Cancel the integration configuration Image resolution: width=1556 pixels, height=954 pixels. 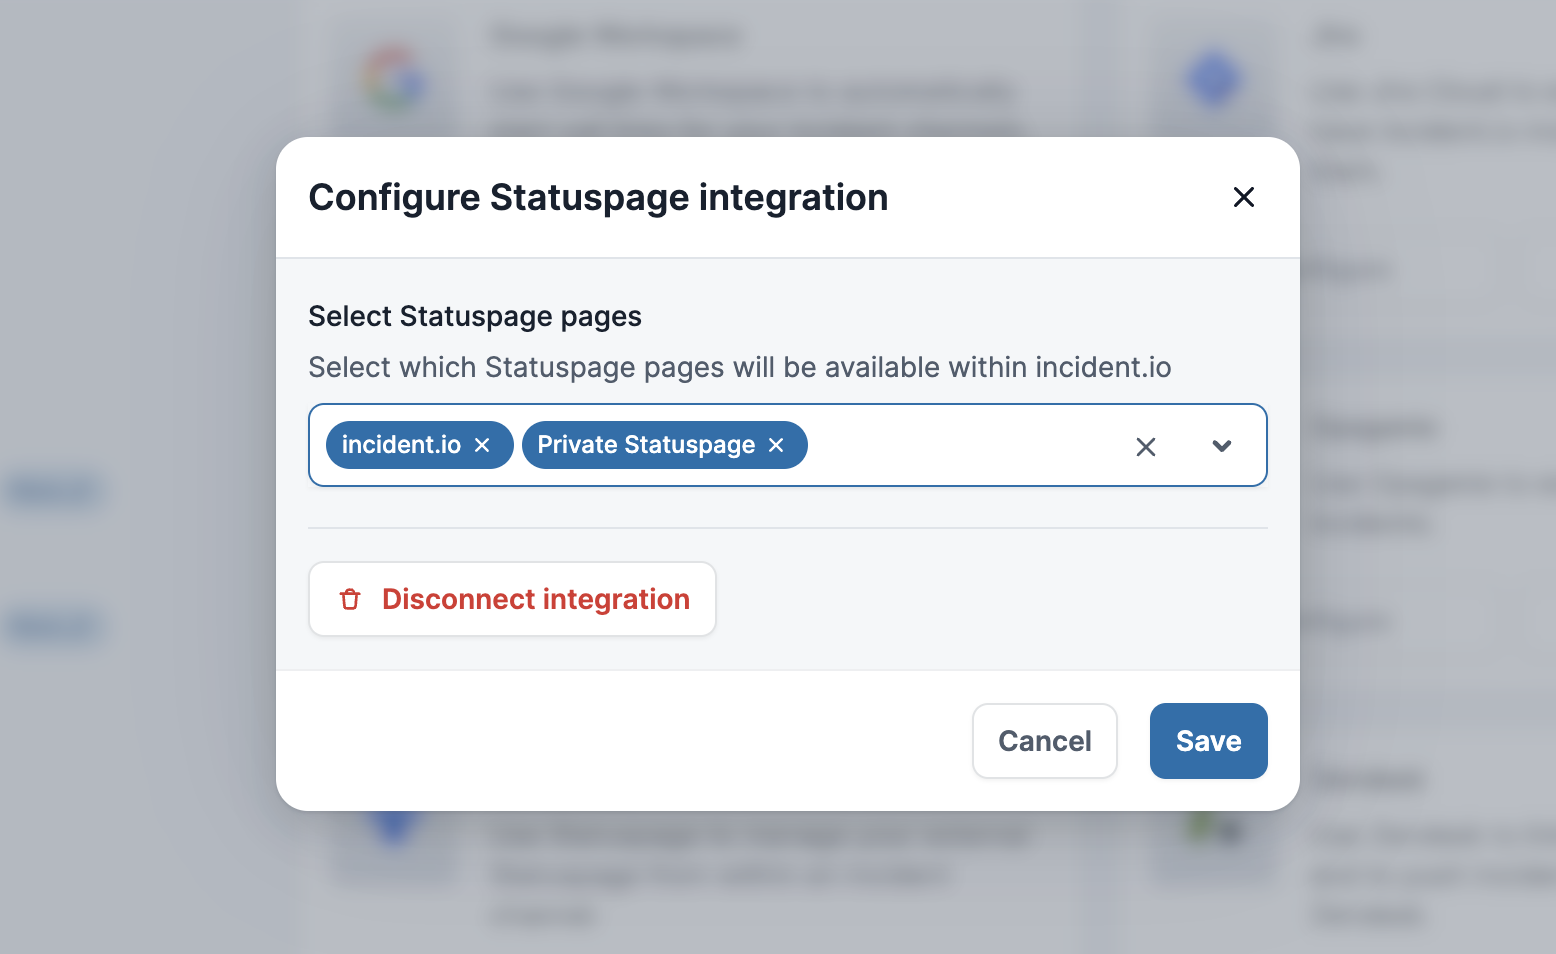[x=1044, y=741]
